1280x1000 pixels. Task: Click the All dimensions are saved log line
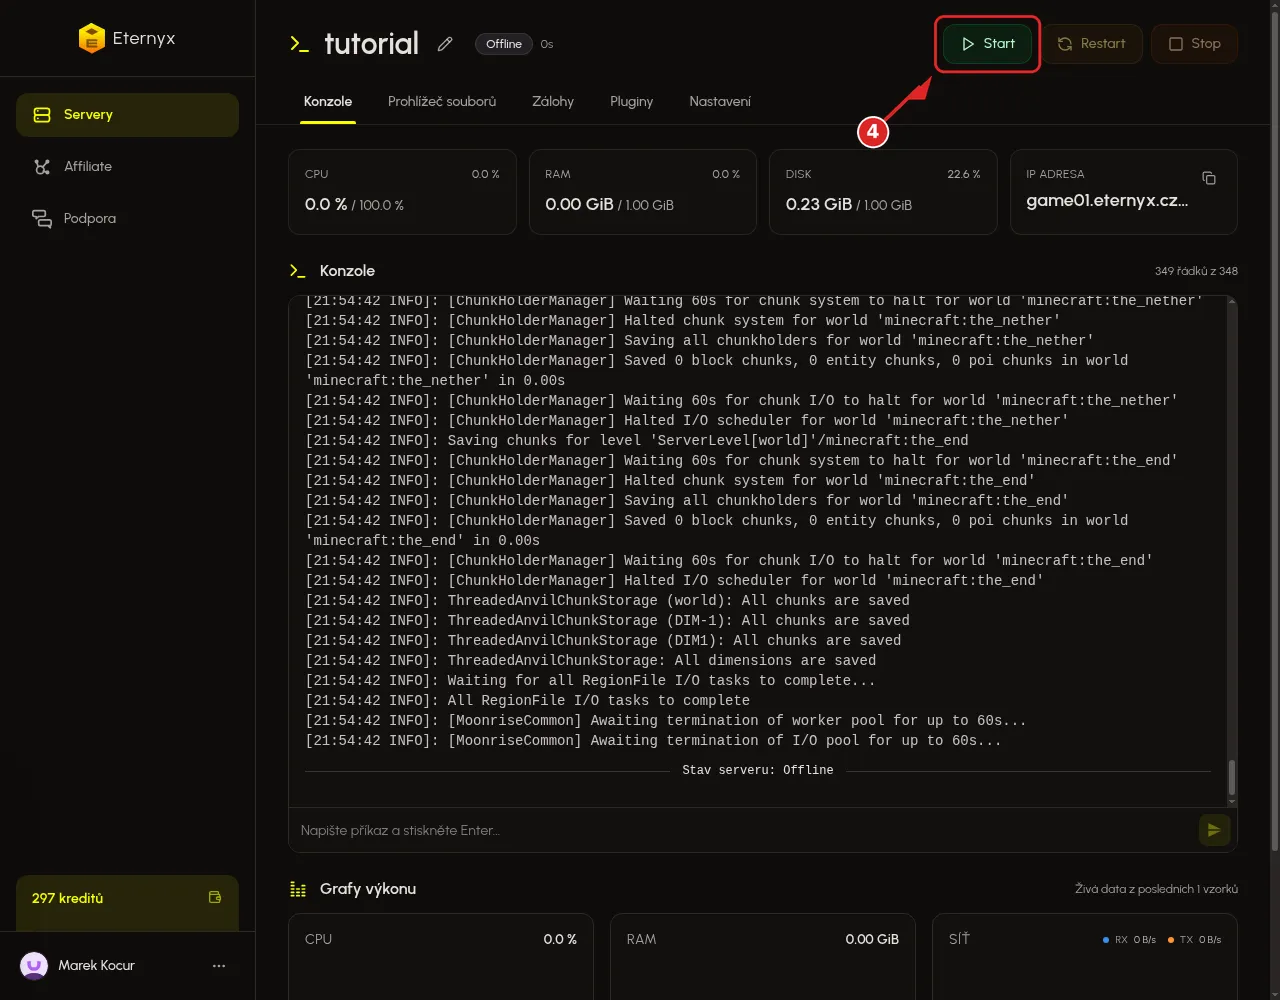pyautogui.click(x=590, y=661)
